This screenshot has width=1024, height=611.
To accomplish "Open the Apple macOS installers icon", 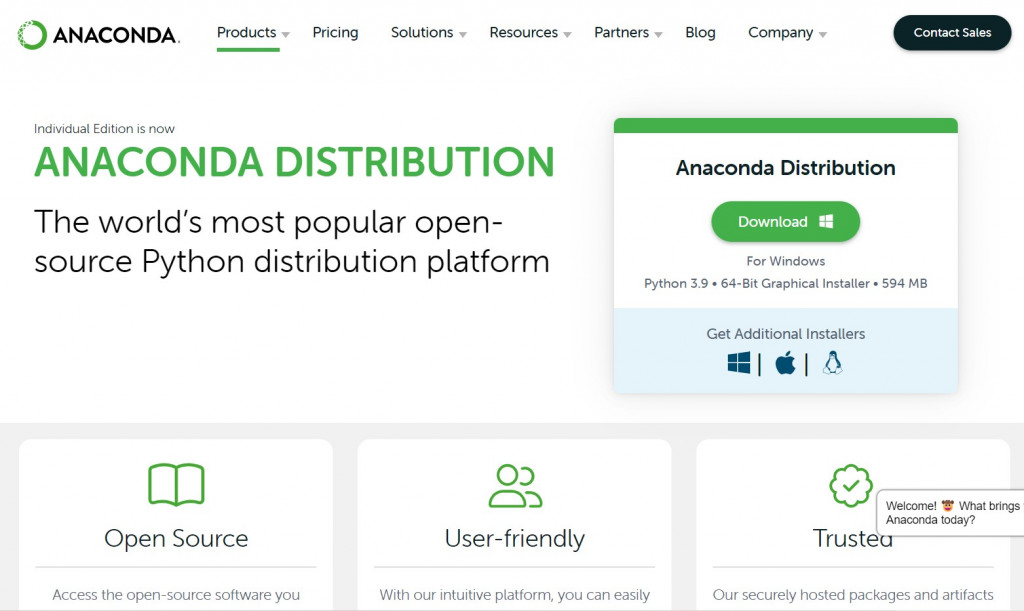I will pyautogui.click(x=785, y=363).
